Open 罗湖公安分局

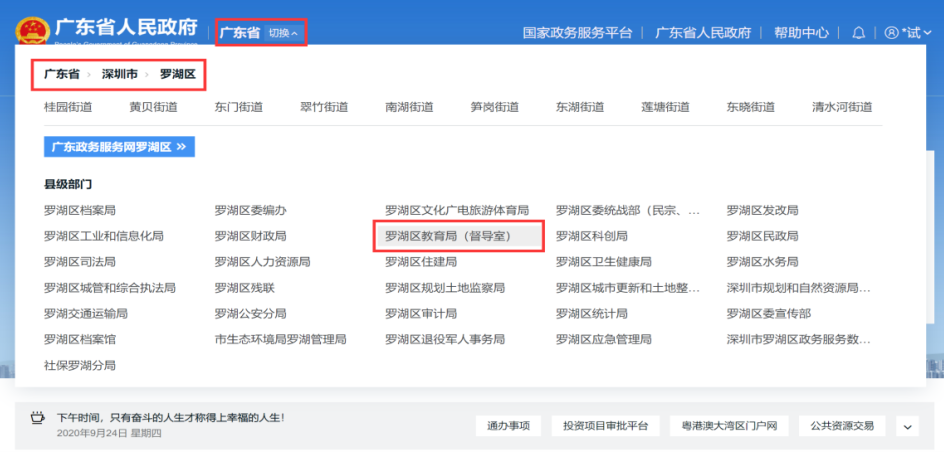(x=250, y=314)
